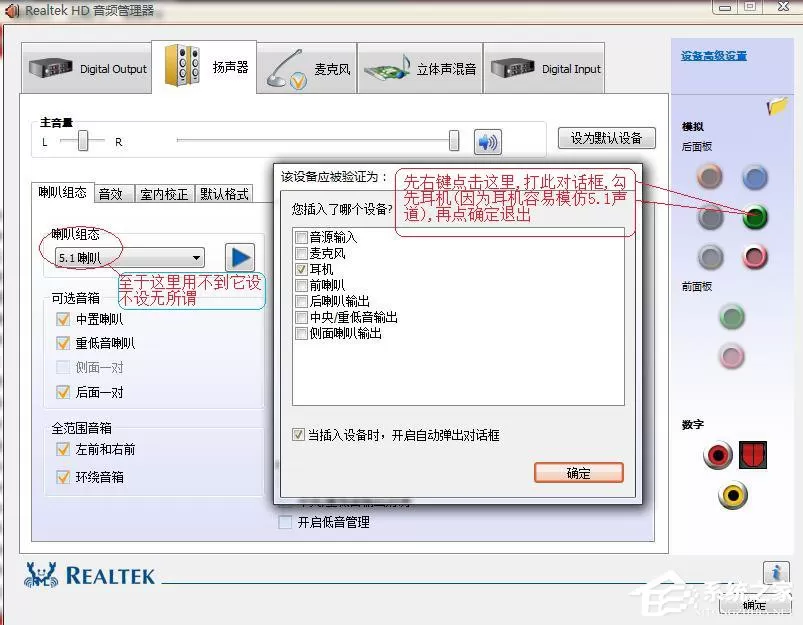Click the yellow folder connector settings icon
This screenshot has height=625, width=803.
pyautogui.click(x=777, y=106)
